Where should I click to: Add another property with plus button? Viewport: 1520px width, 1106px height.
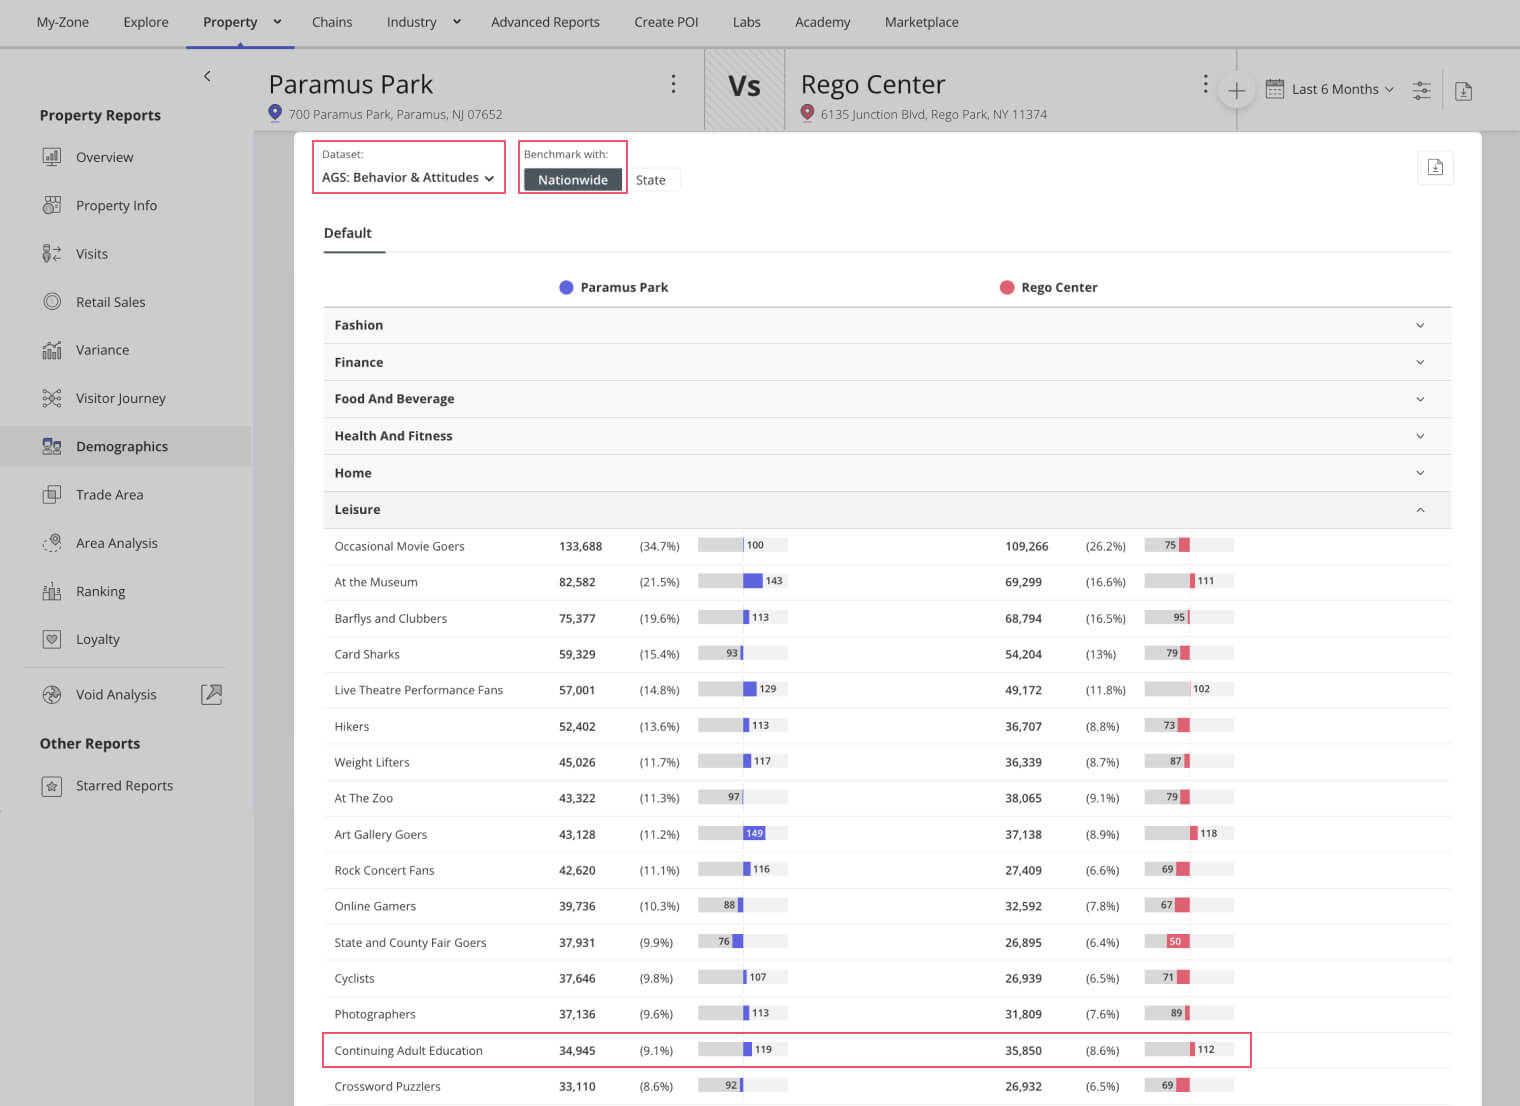tap(1236, 91)
